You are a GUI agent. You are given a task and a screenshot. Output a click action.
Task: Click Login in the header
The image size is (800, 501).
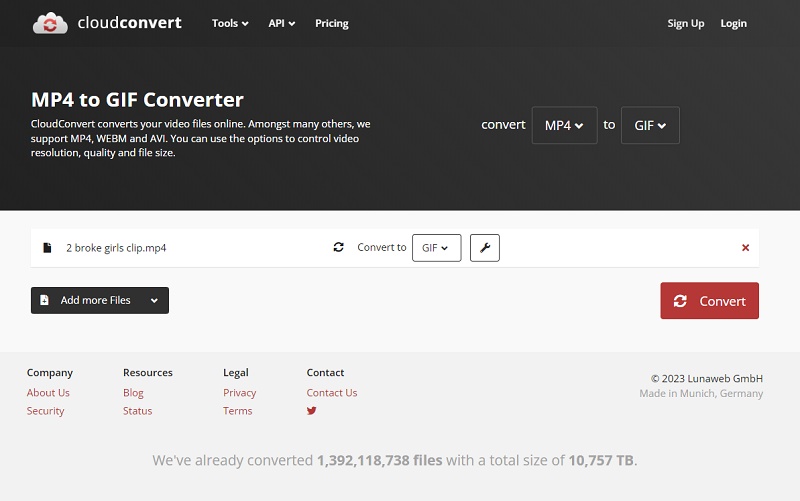click(733, 23)
